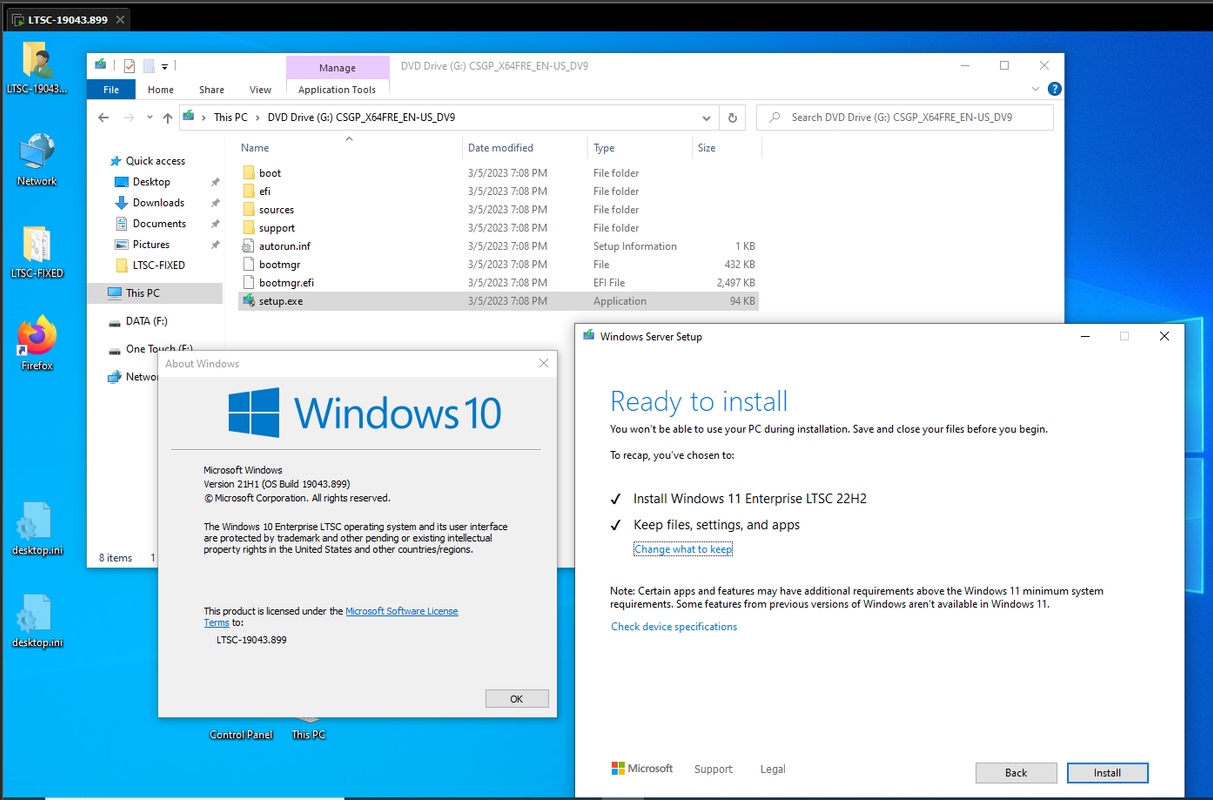Select the efi folder

coord(264,191)
